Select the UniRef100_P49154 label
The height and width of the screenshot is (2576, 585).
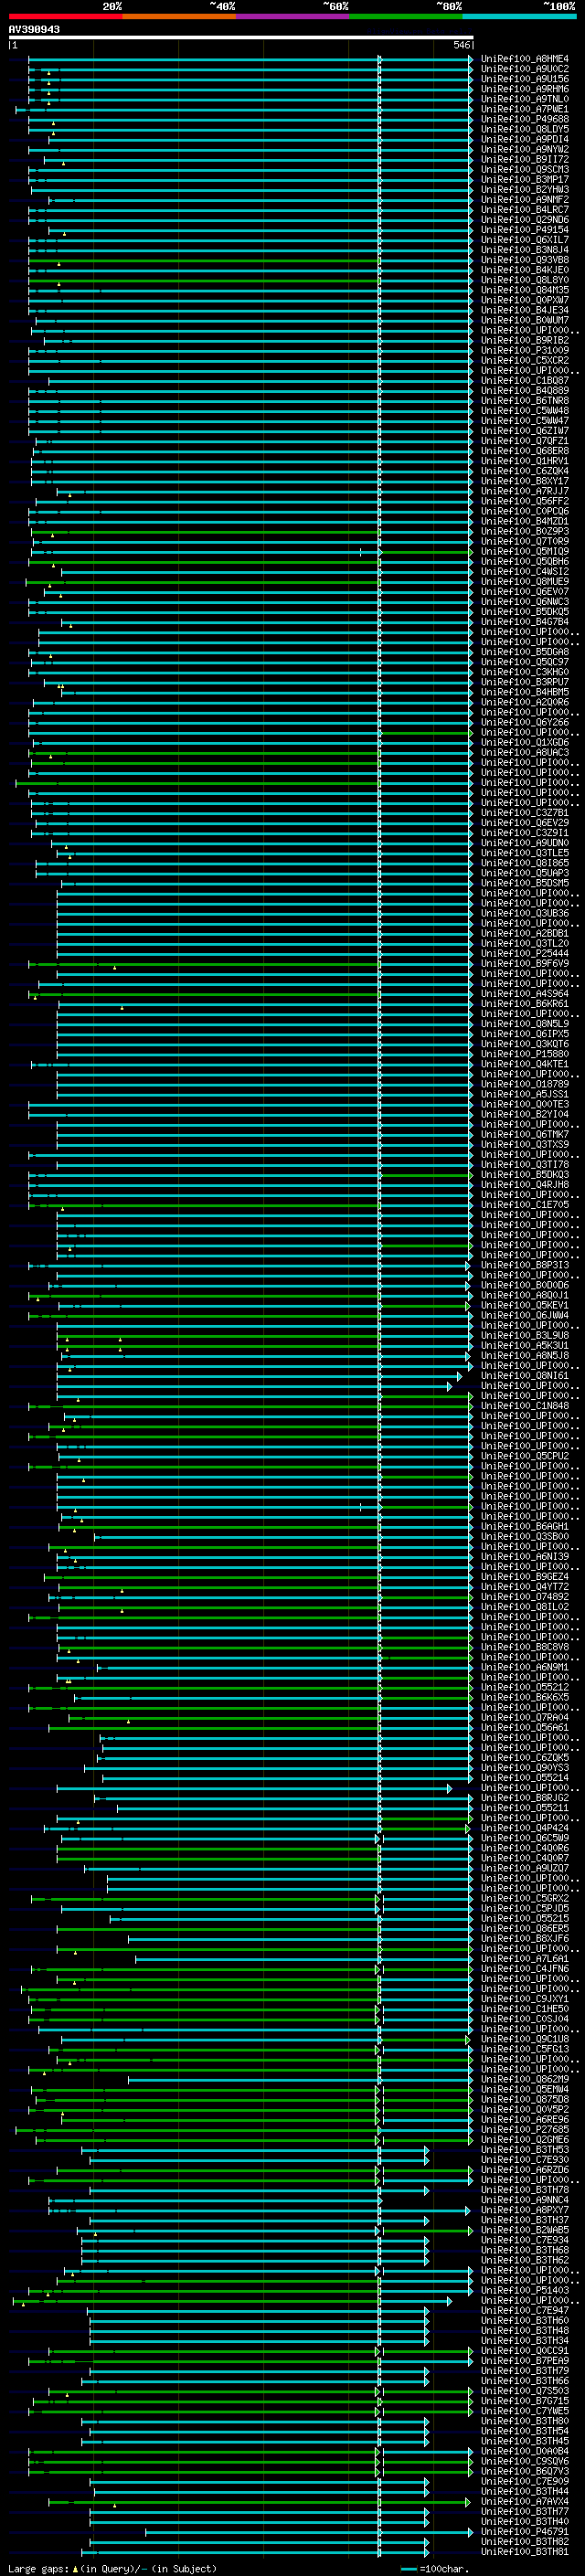(524, 230)
